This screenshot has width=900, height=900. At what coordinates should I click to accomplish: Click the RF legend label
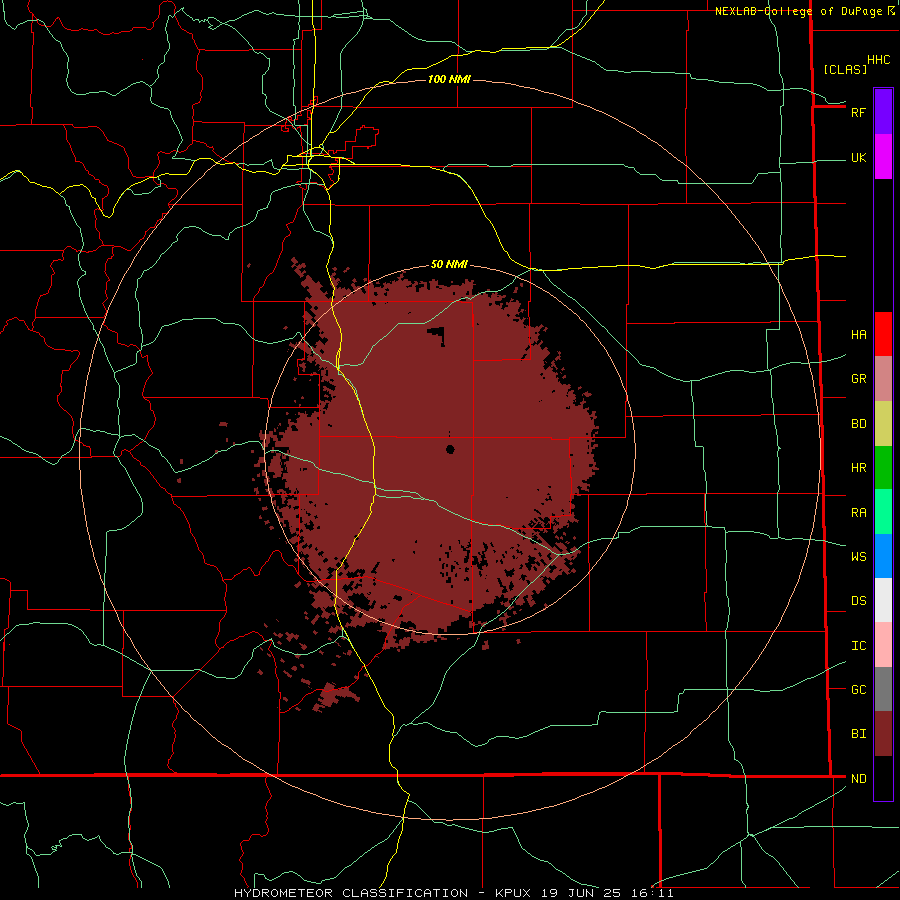858,112
